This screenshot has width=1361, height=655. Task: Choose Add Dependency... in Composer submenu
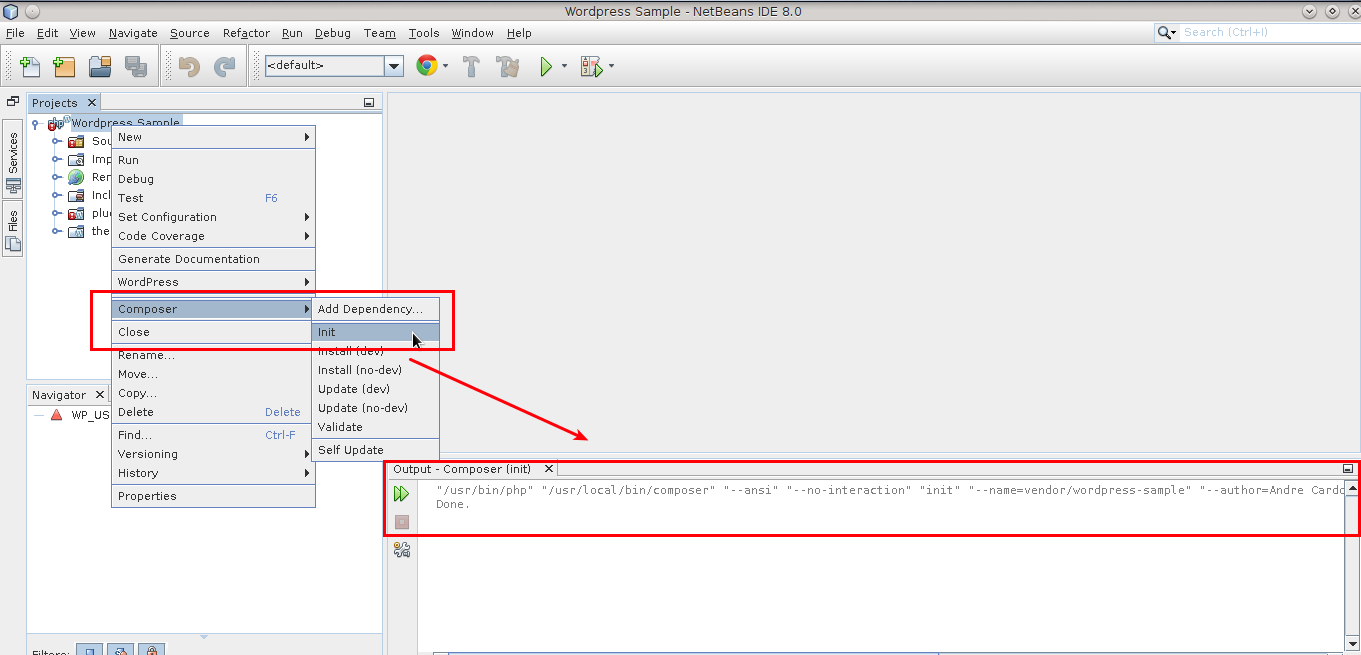click(x=375, y=309)
